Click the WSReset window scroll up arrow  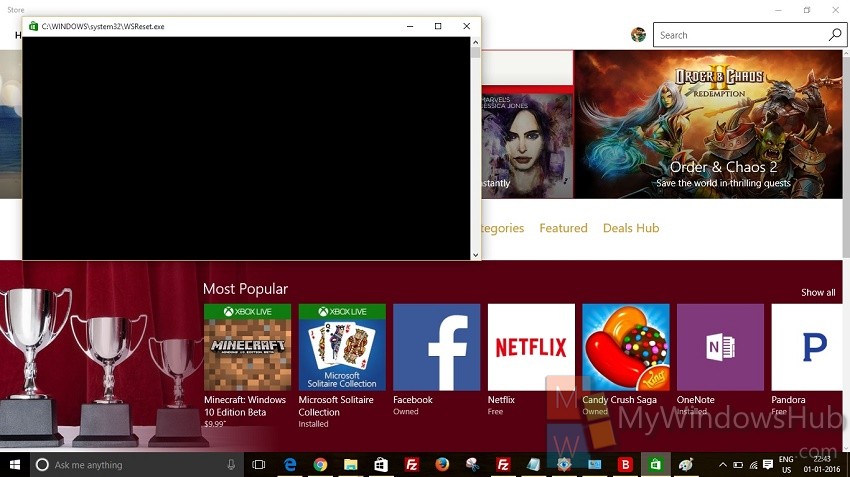tap(475, 42)
